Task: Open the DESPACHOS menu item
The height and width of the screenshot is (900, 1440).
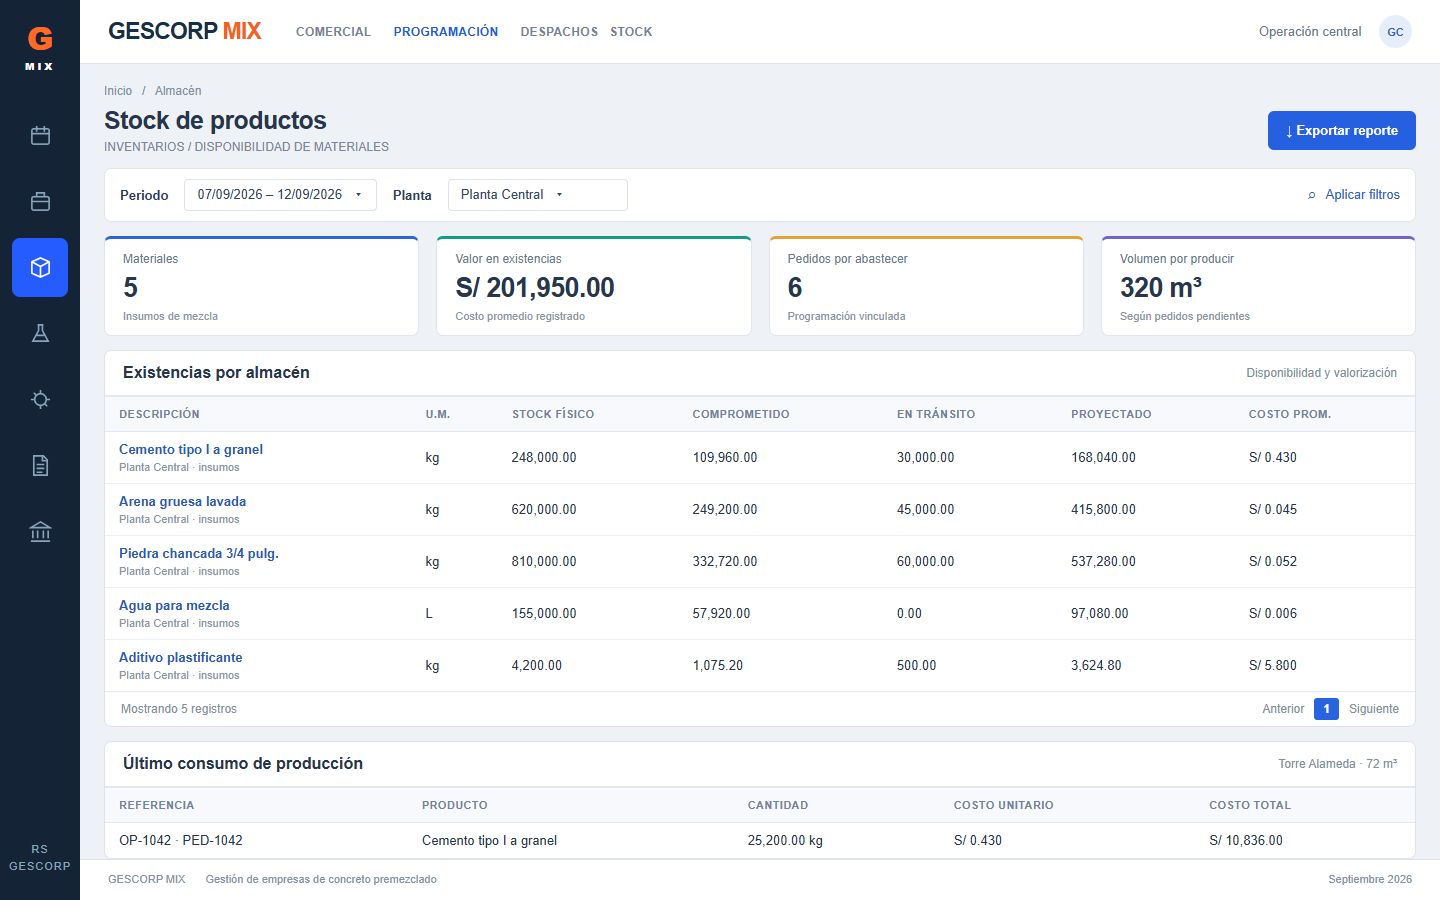Action: click(x=559, y=32)
